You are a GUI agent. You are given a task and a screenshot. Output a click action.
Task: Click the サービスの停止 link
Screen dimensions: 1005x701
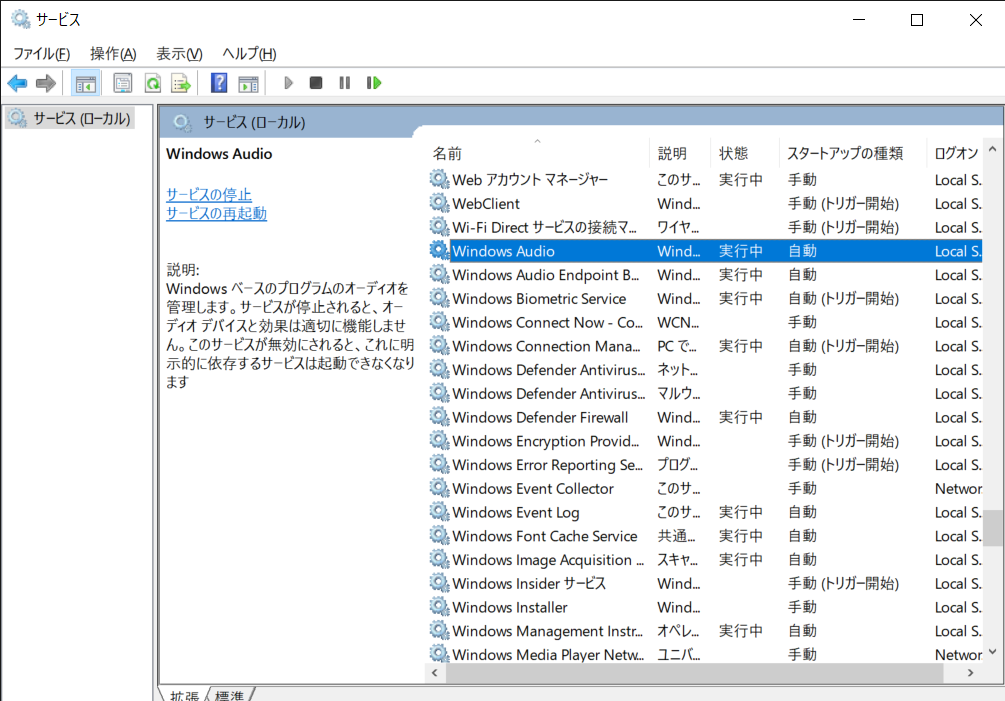click(x=209, y=194)
